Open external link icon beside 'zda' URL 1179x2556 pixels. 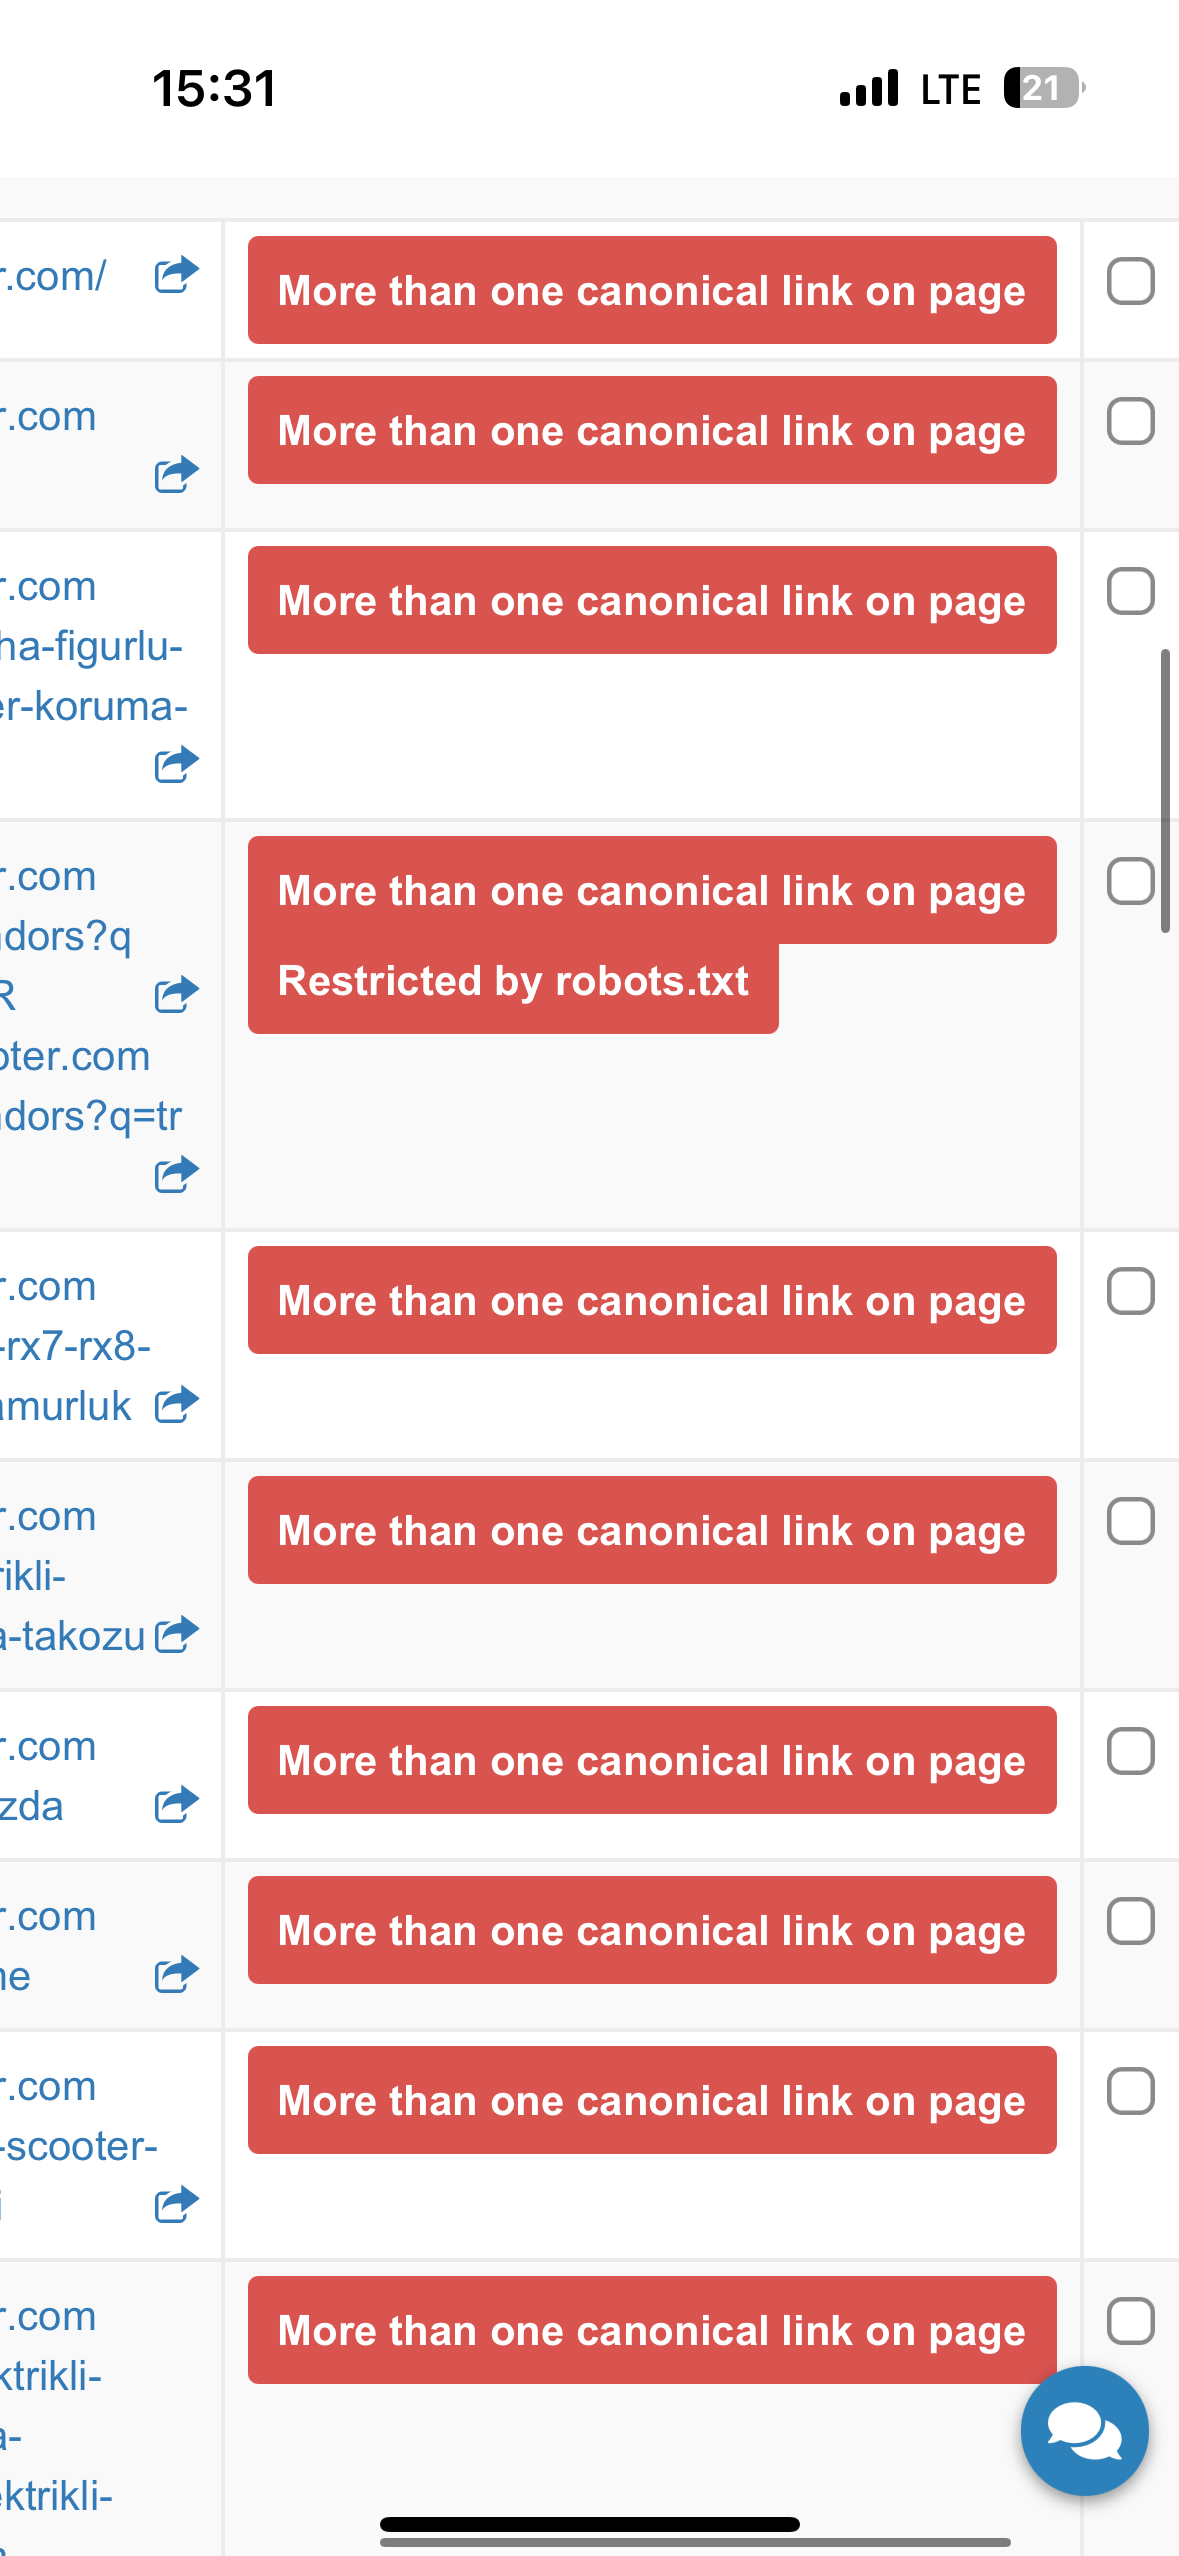pos(177,1805)
